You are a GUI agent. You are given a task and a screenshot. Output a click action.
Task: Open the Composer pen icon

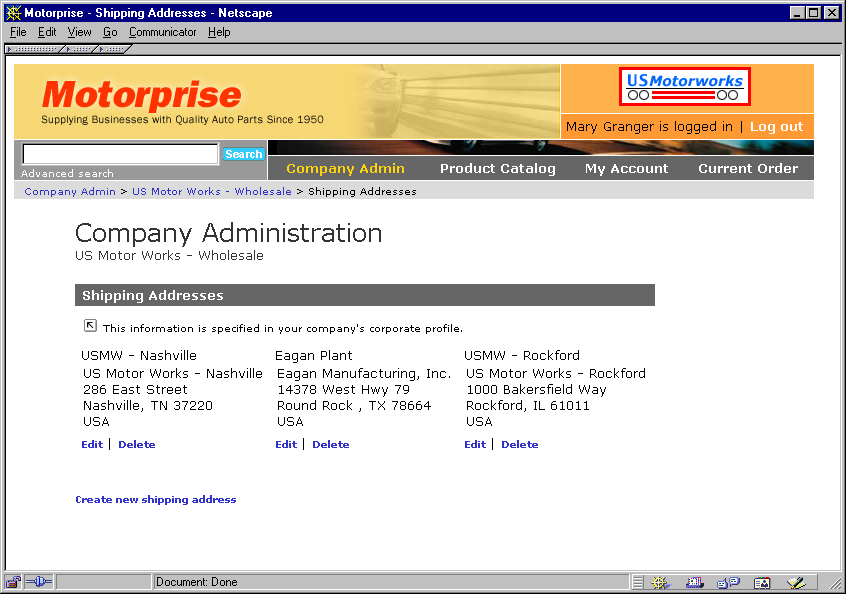(796, 582)
